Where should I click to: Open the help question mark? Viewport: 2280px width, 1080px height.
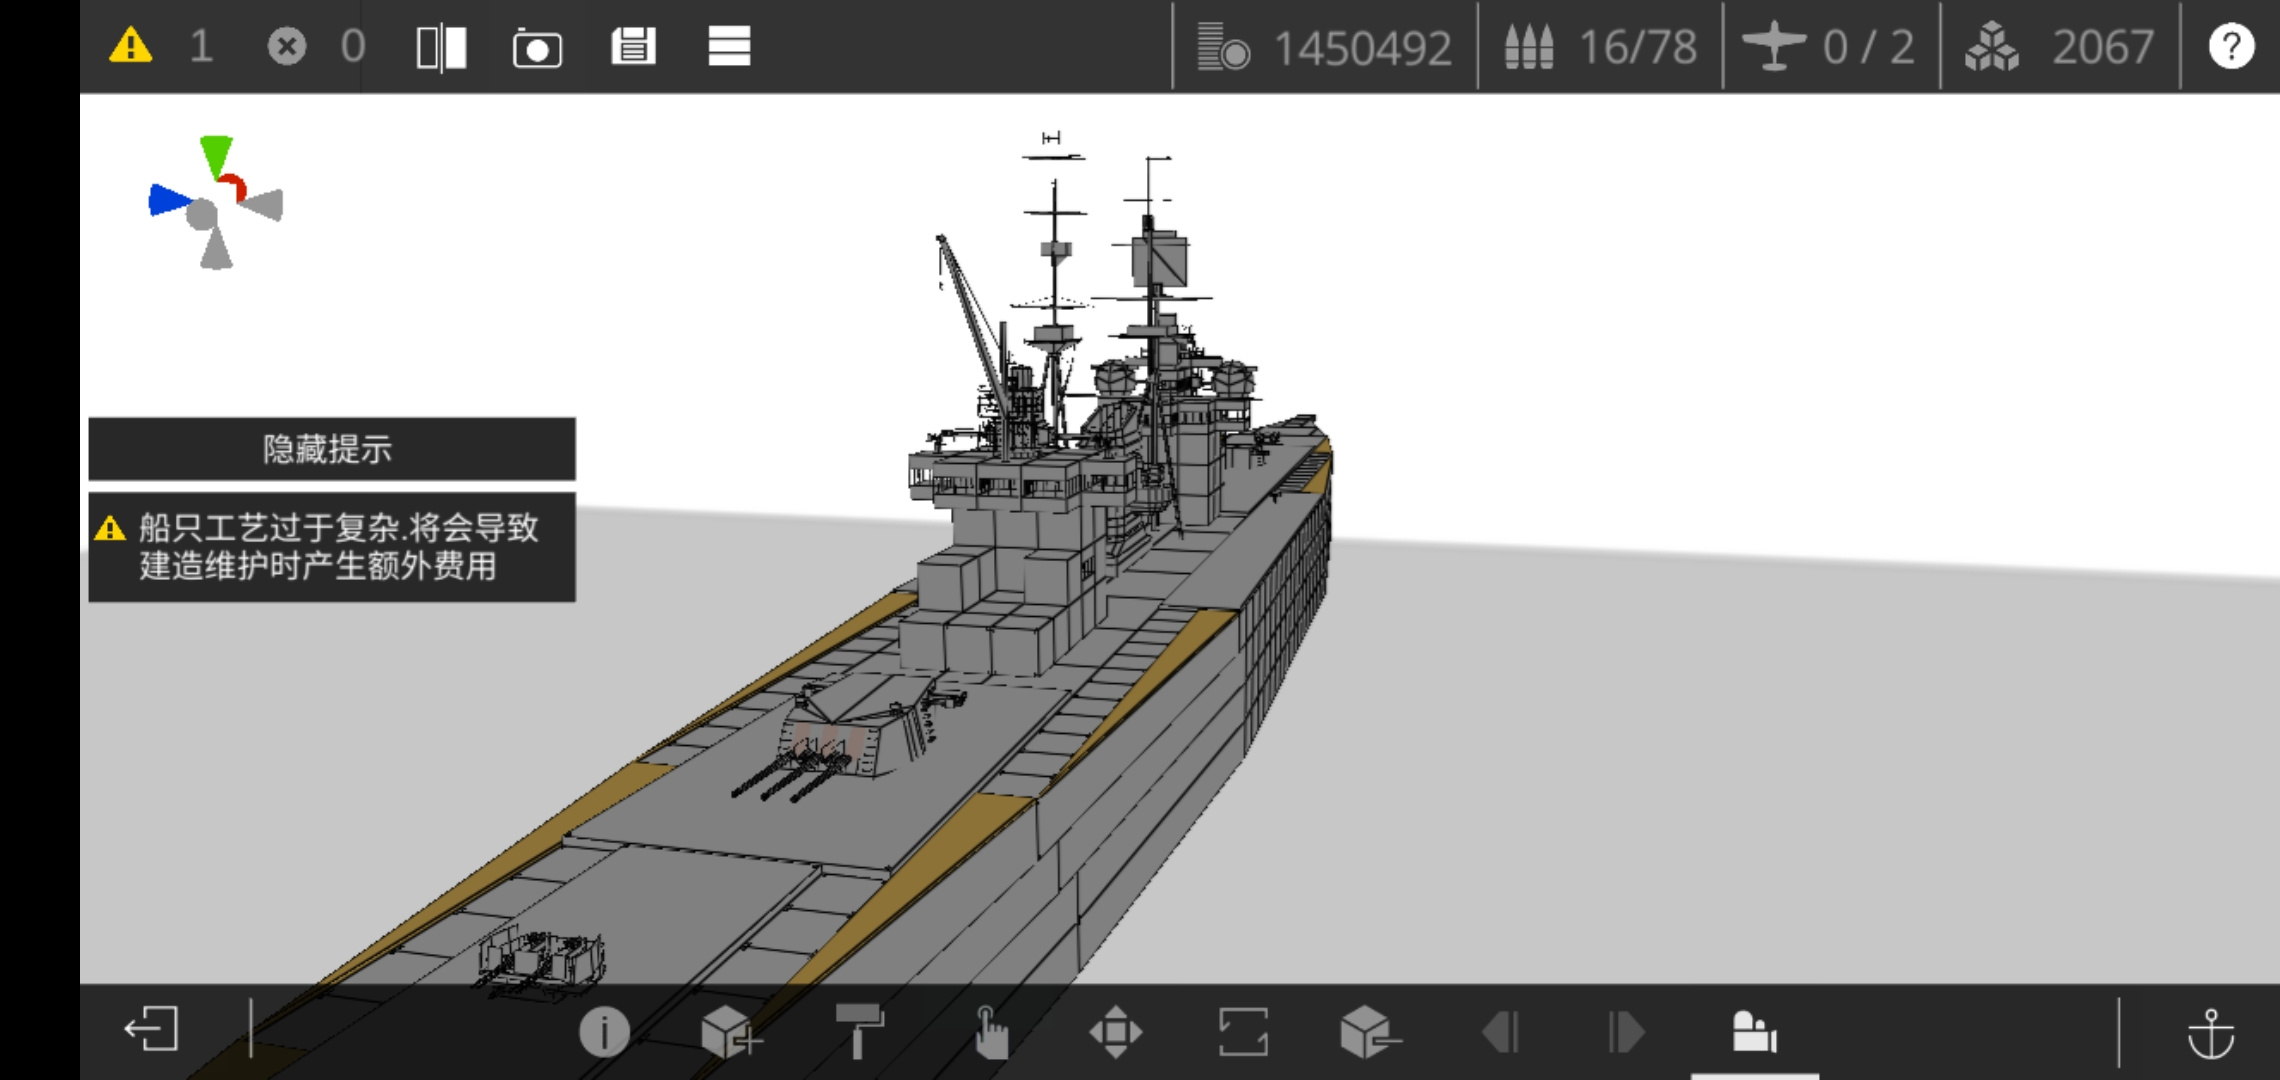2231,46
